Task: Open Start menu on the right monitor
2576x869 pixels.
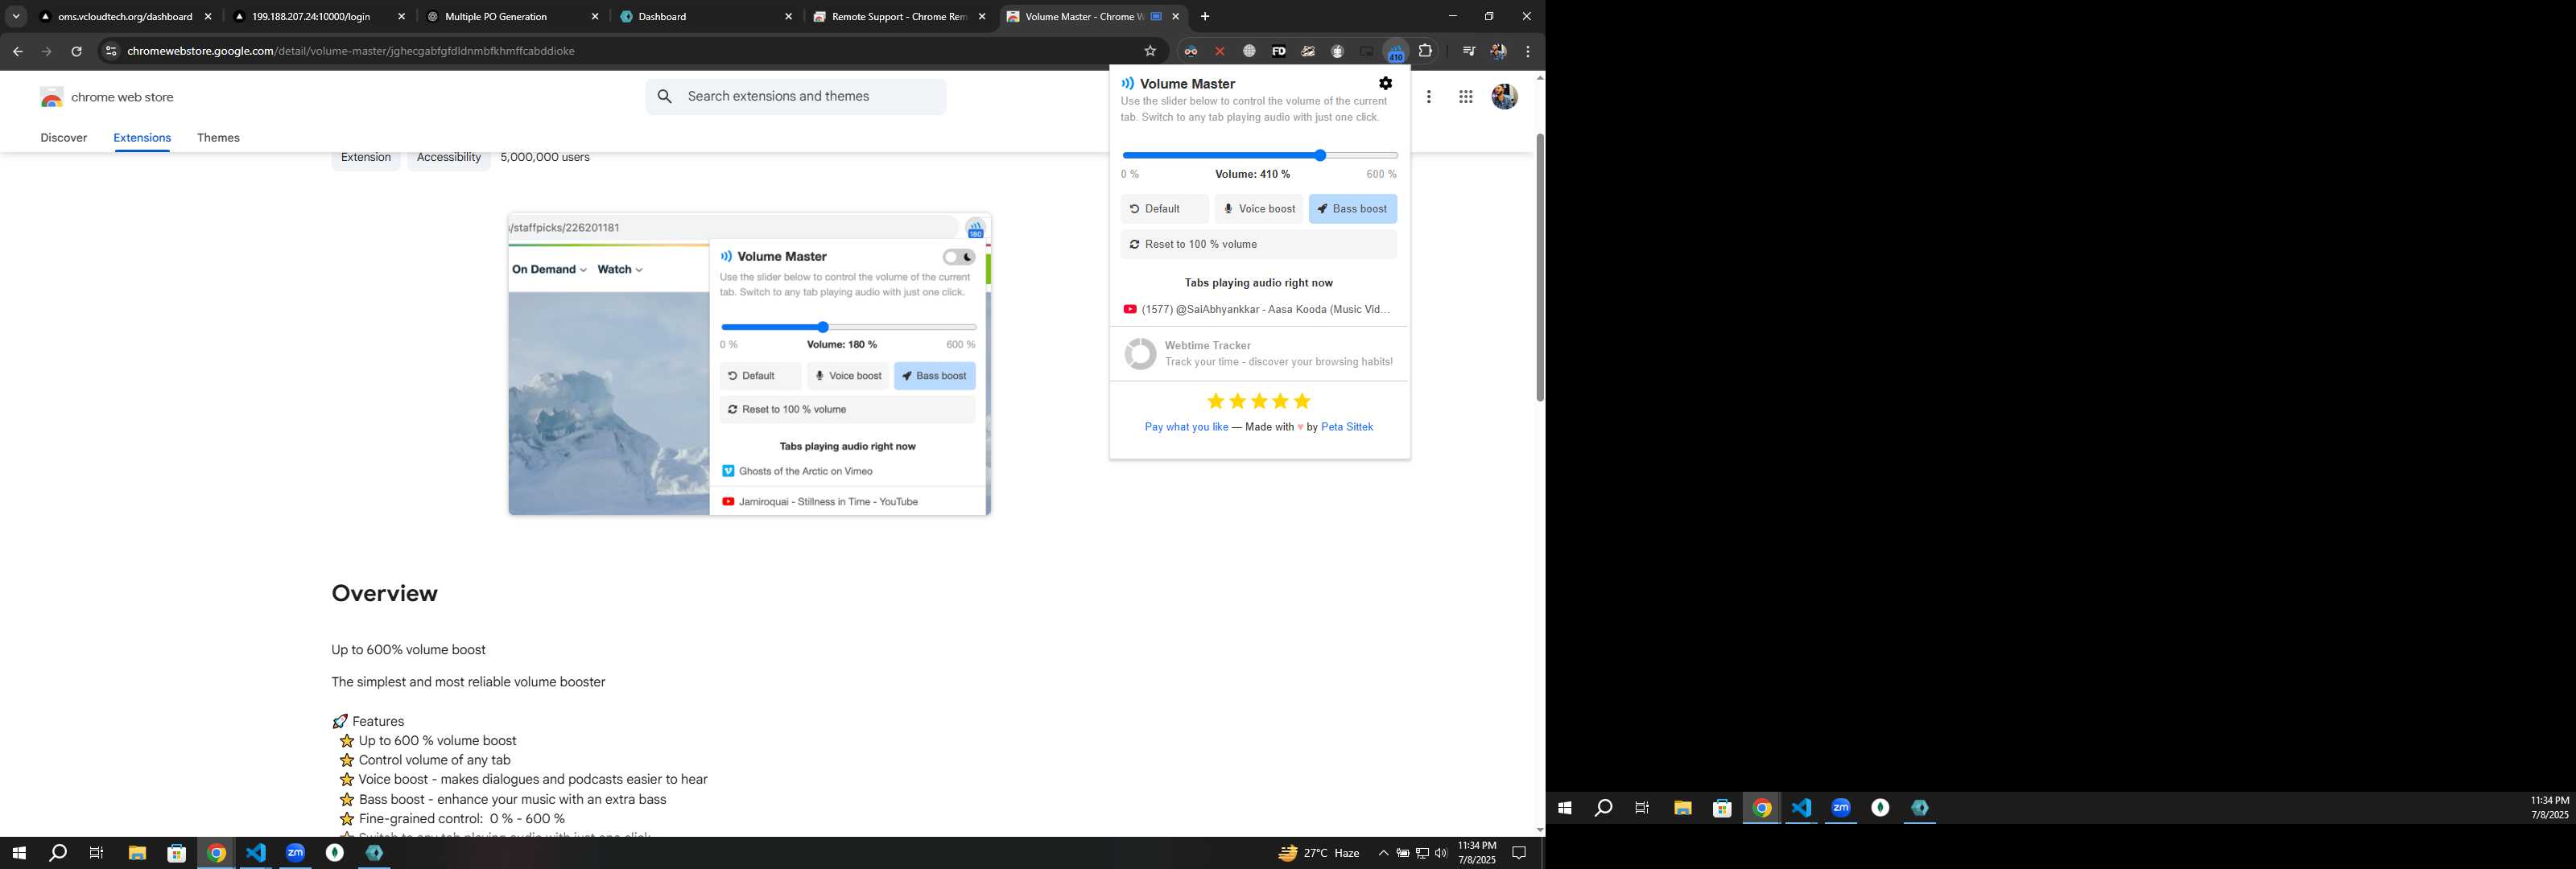Action: coord(1565,808)
